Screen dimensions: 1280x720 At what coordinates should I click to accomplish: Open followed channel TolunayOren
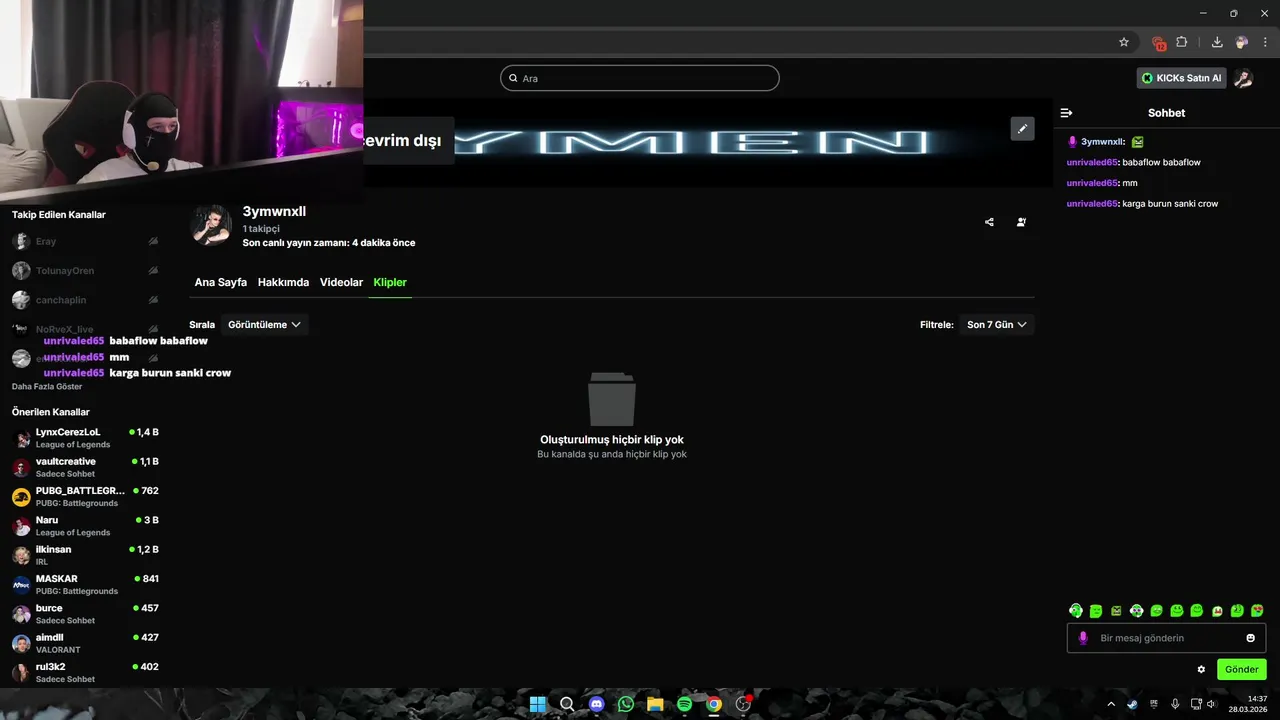point(85,270)
